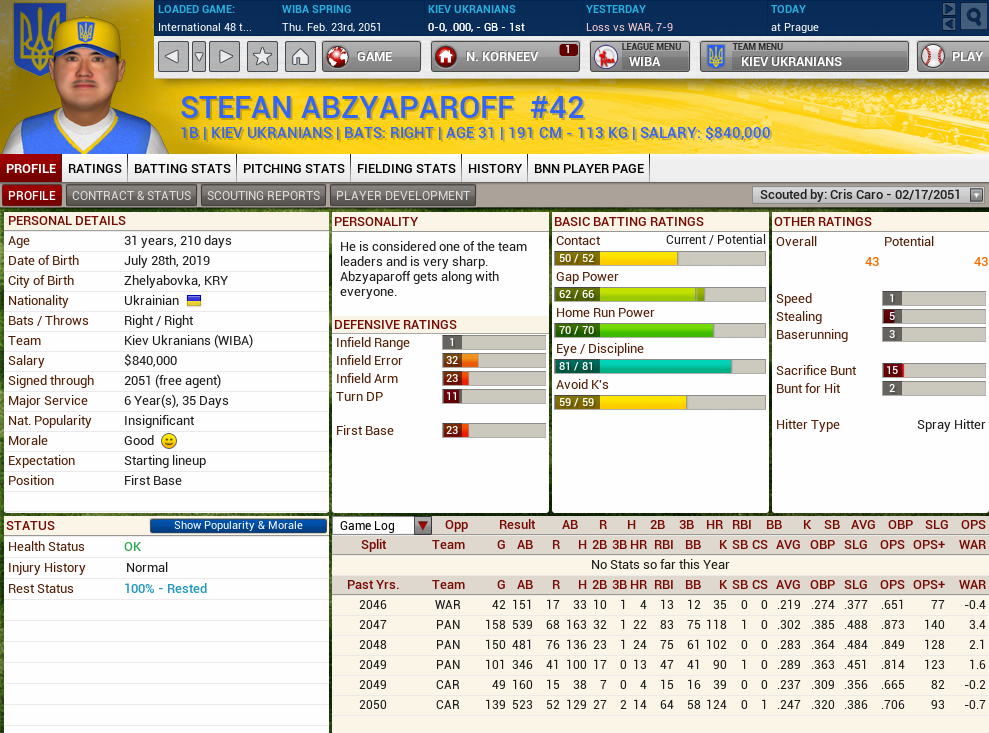Click the Good morale smiley face
This screenshot has width=989, height=733.
pos(169,441)
